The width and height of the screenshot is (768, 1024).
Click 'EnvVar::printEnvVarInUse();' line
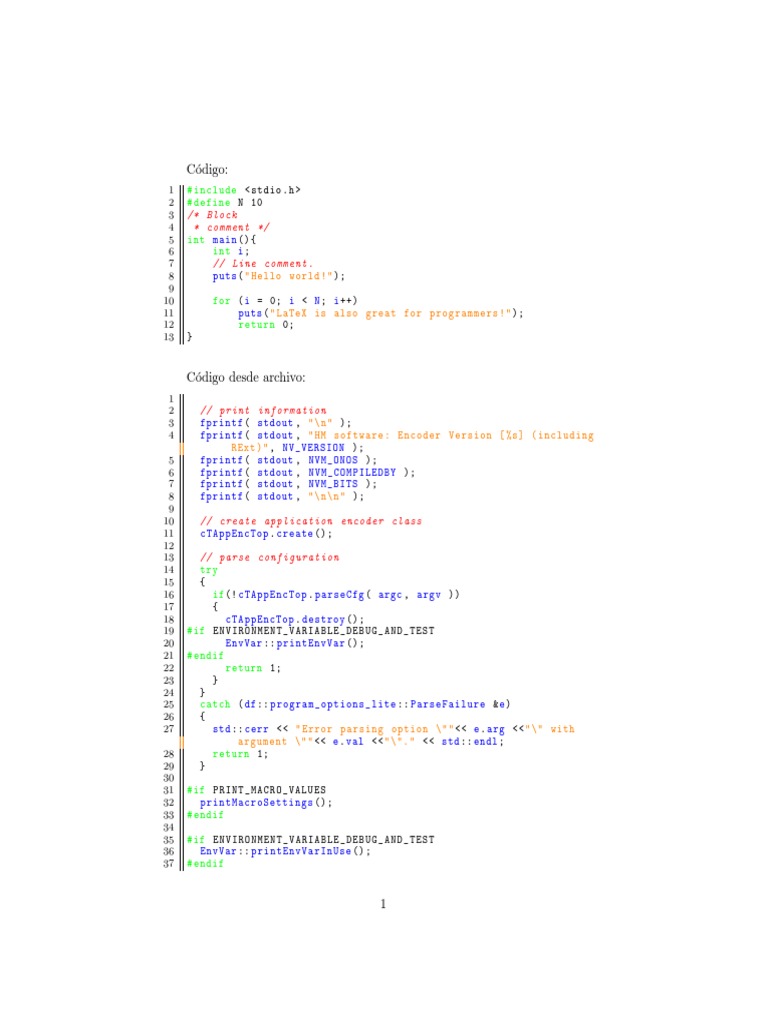(285, 852)
